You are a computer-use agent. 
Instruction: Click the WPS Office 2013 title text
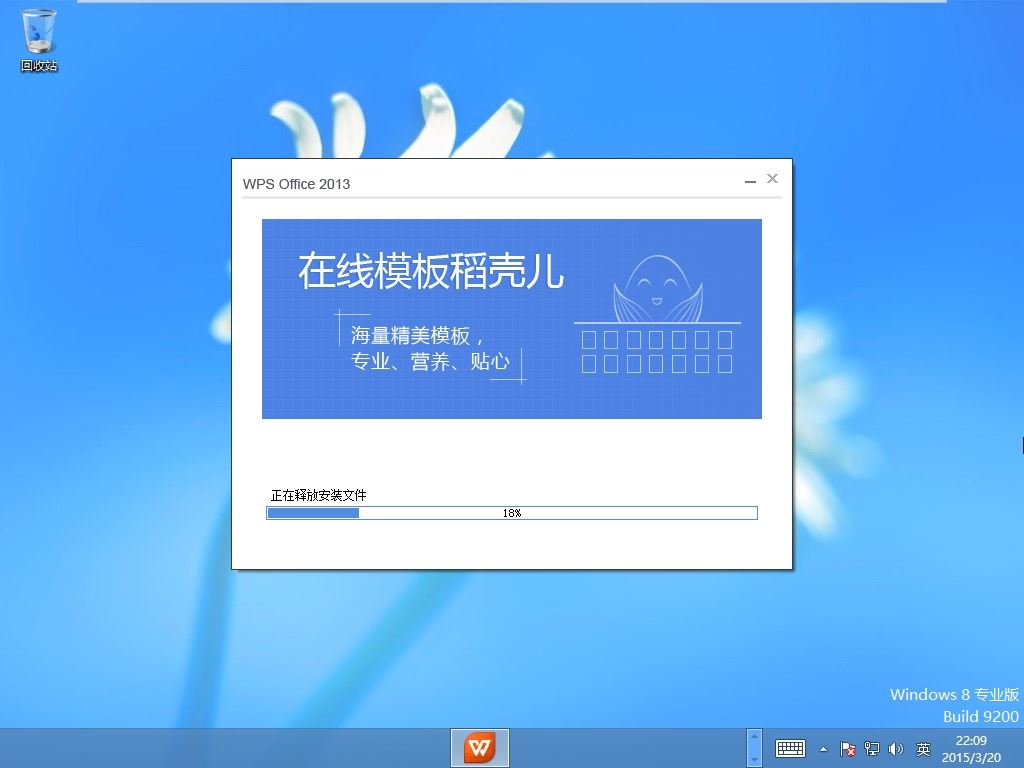[x=296, y=184]
